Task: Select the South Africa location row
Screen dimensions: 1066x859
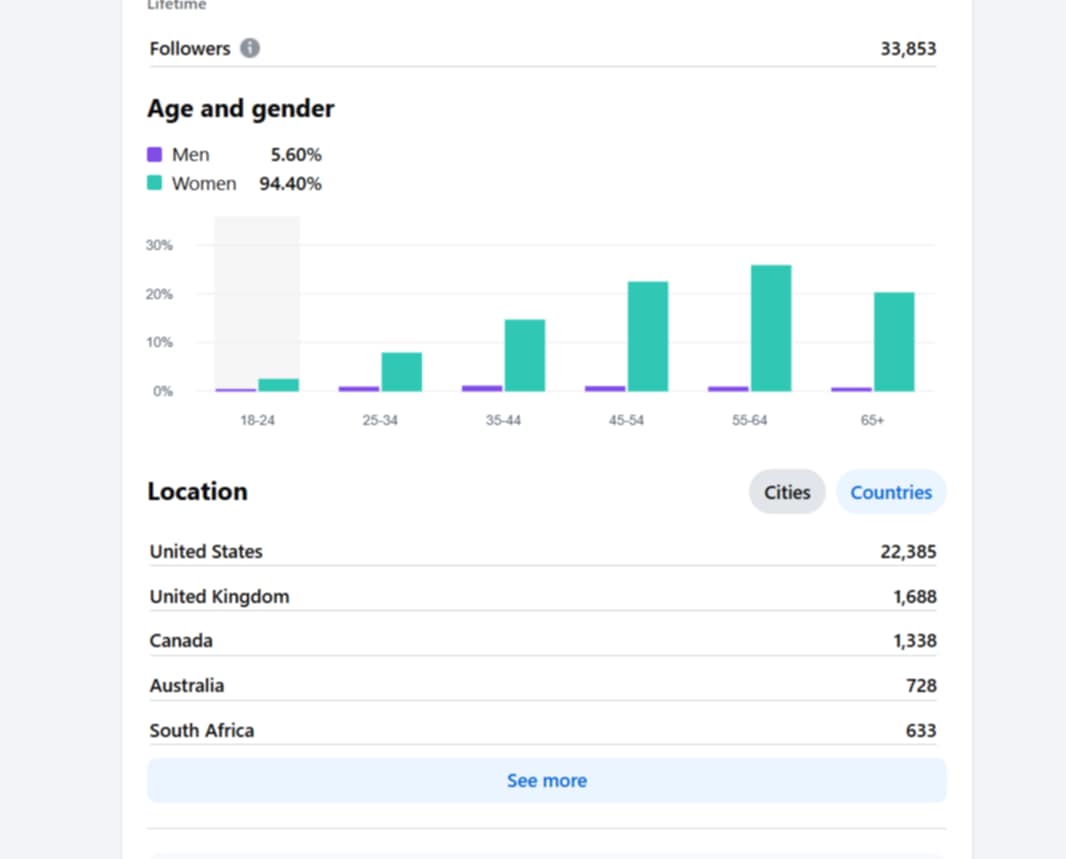Action: point(542,731)
